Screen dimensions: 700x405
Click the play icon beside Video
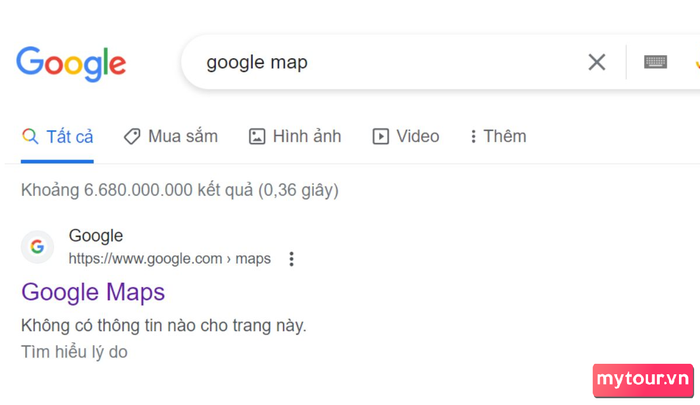380,136
